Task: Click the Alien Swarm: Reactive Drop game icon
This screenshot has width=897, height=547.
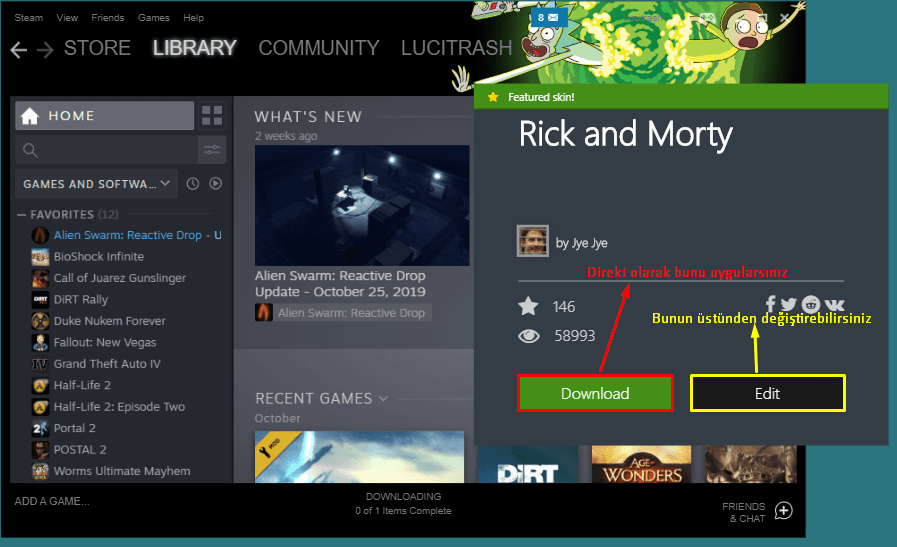Action: click(39, 235)
